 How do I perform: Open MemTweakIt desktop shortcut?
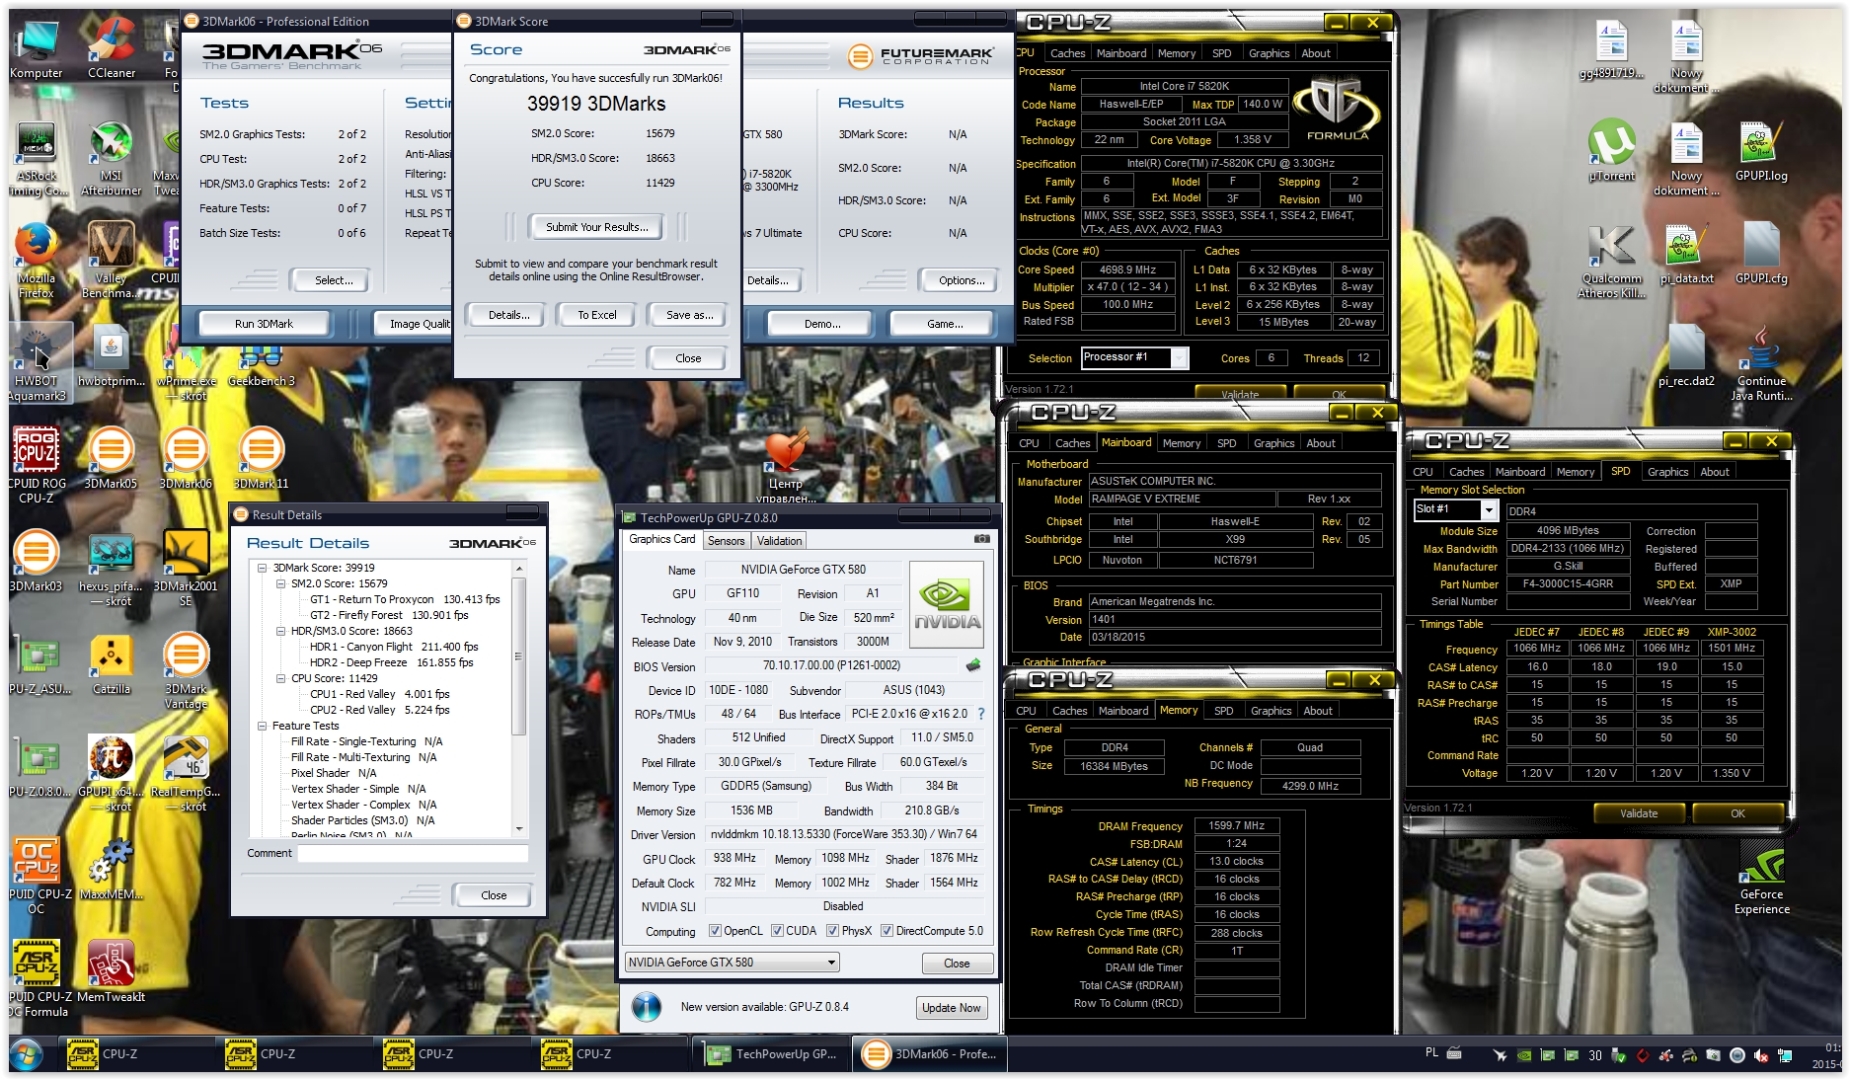coord(111,972)
